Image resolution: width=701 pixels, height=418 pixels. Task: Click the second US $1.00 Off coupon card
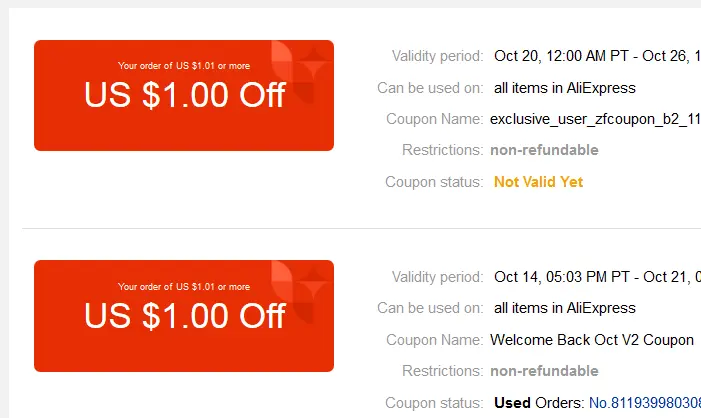pos(184,316)
